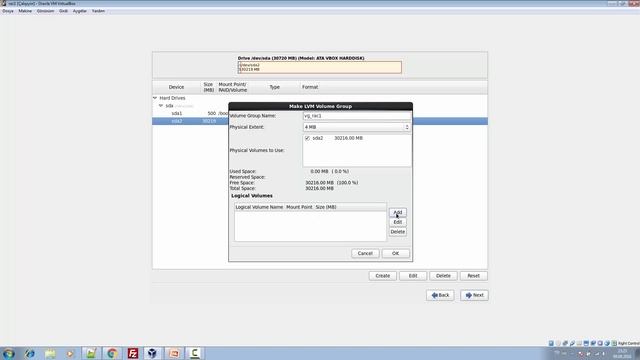Click the Format column header

click(x=310, y=87)
